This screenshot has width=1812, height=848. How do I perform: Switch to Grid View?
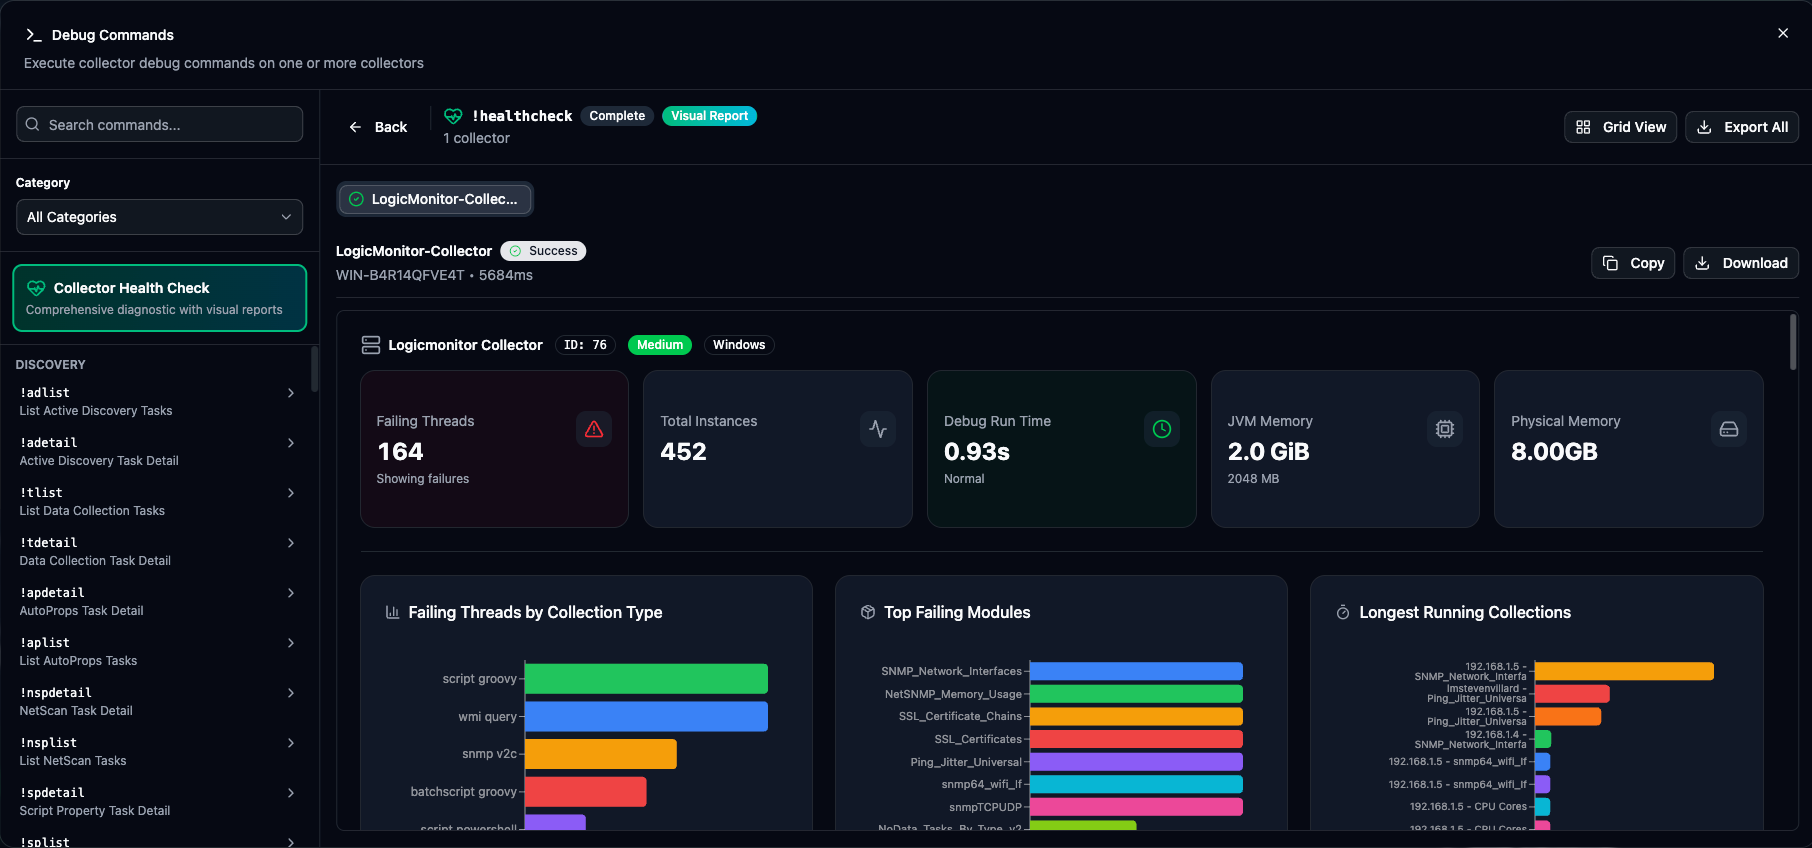pyautogui.click(x=1620, y=127)
